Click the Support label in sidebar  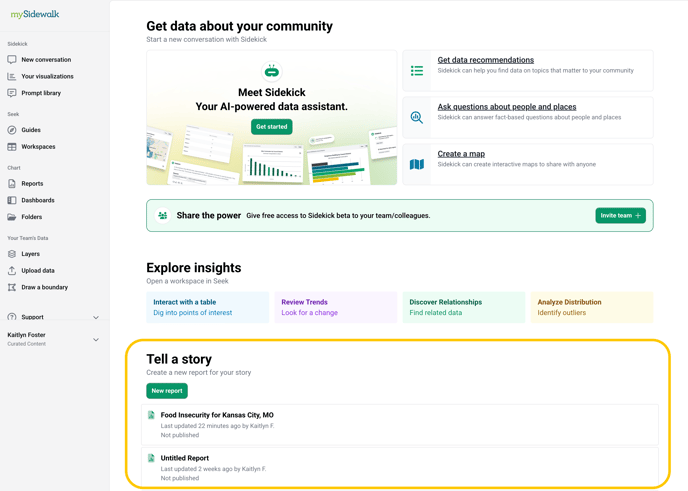coord(32,317)
